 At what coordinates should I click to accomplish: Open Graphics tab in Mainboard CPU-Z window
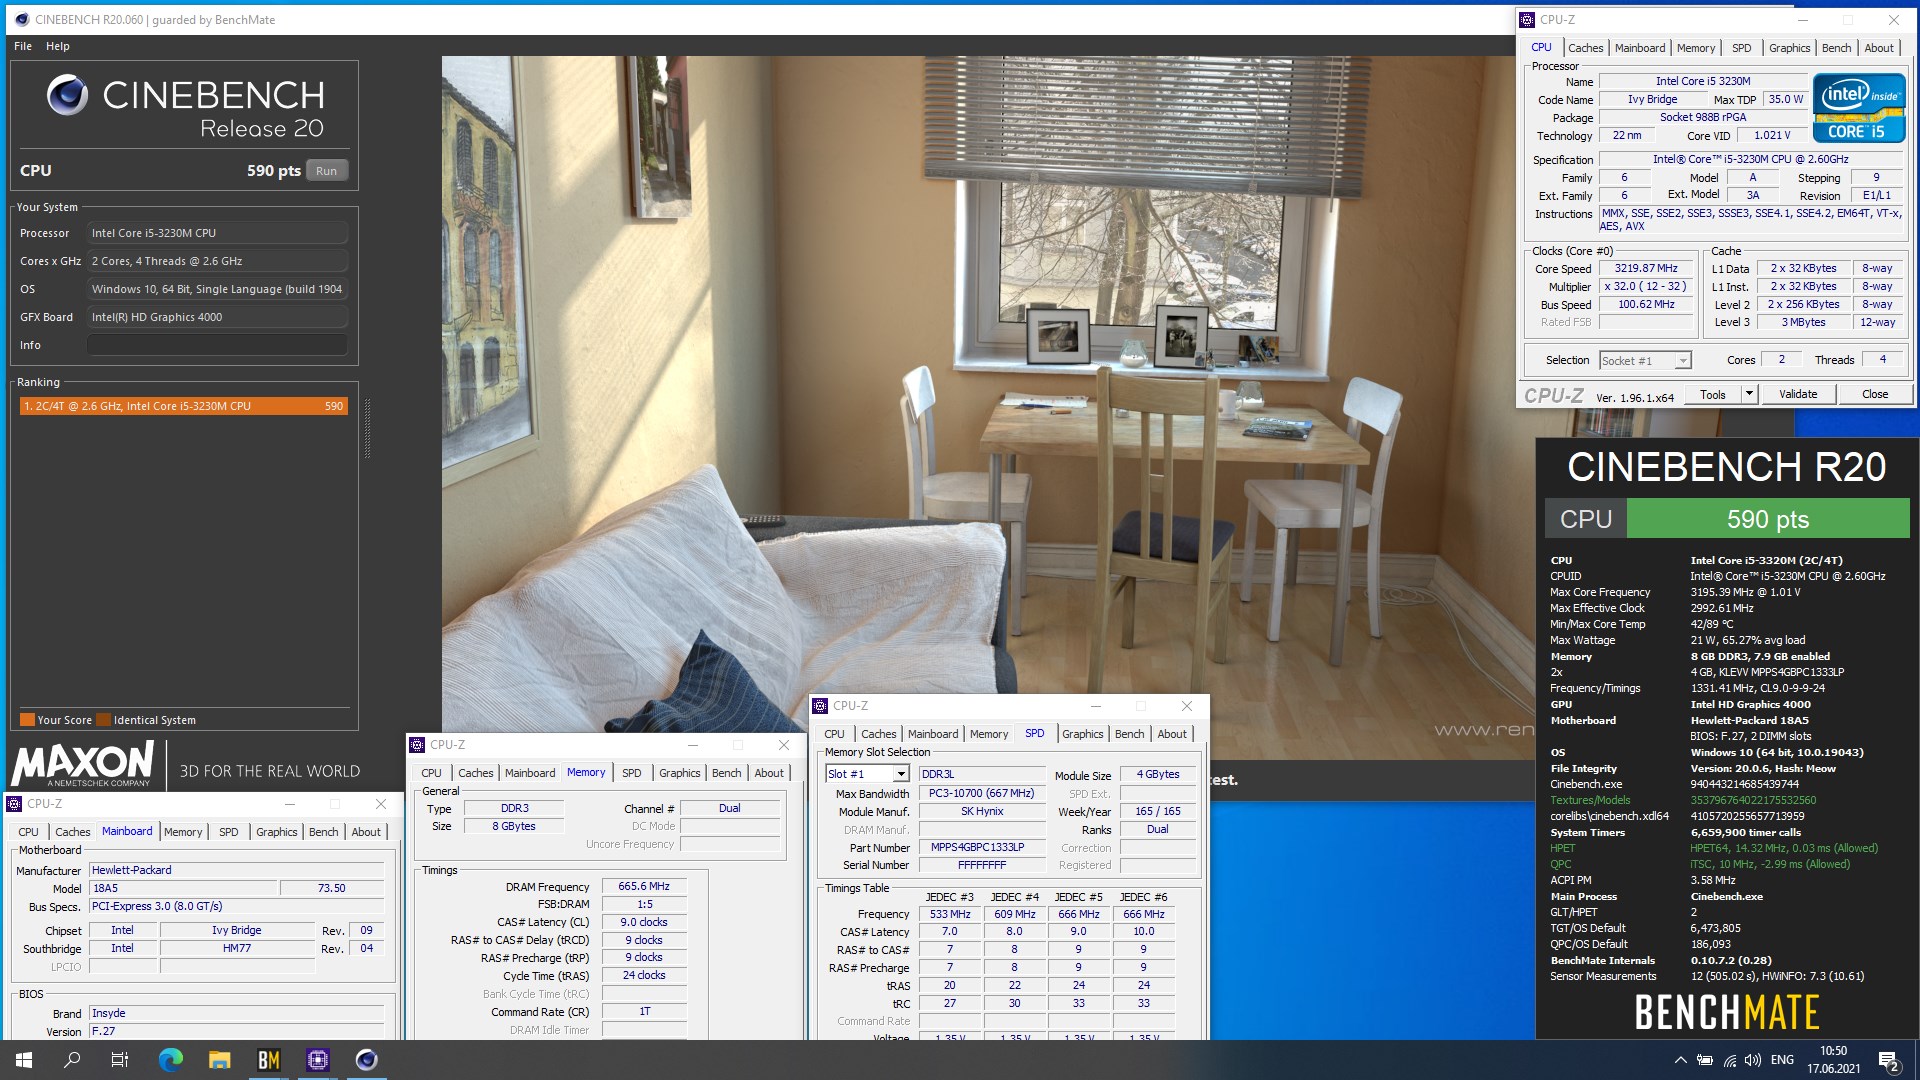[x=277, y=832]
